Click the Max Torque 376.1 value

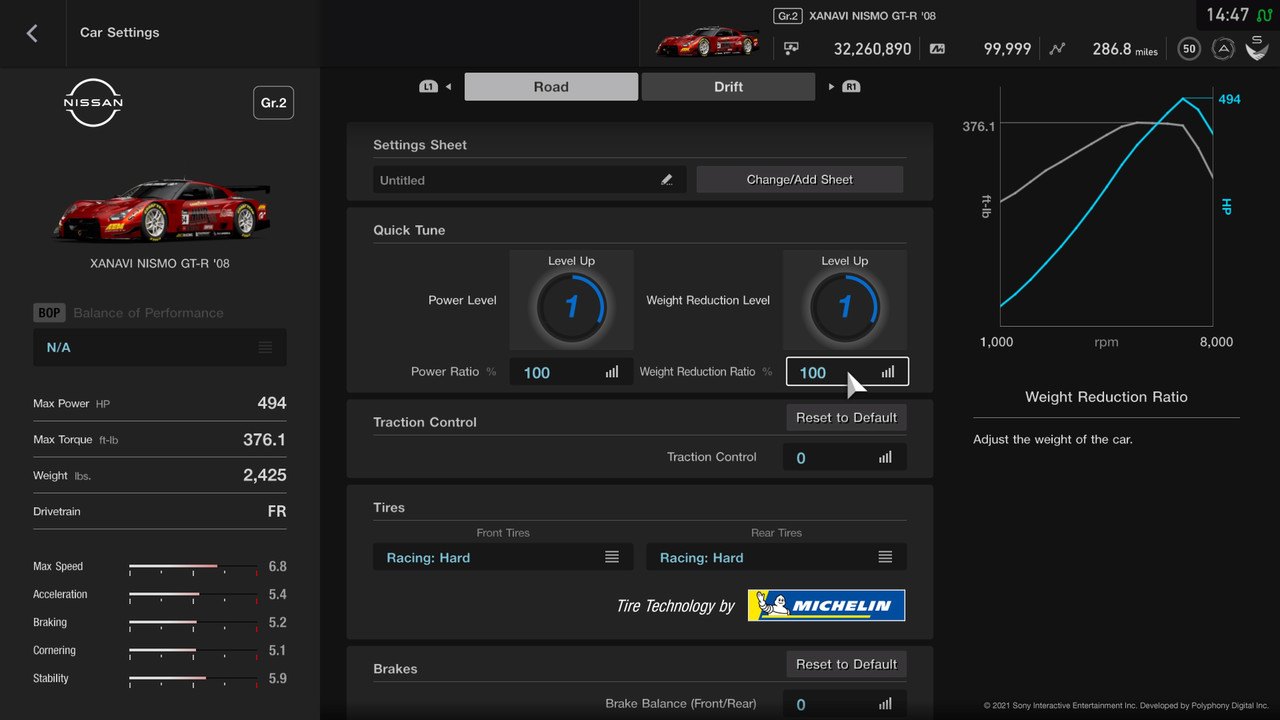tap(265, 439)
